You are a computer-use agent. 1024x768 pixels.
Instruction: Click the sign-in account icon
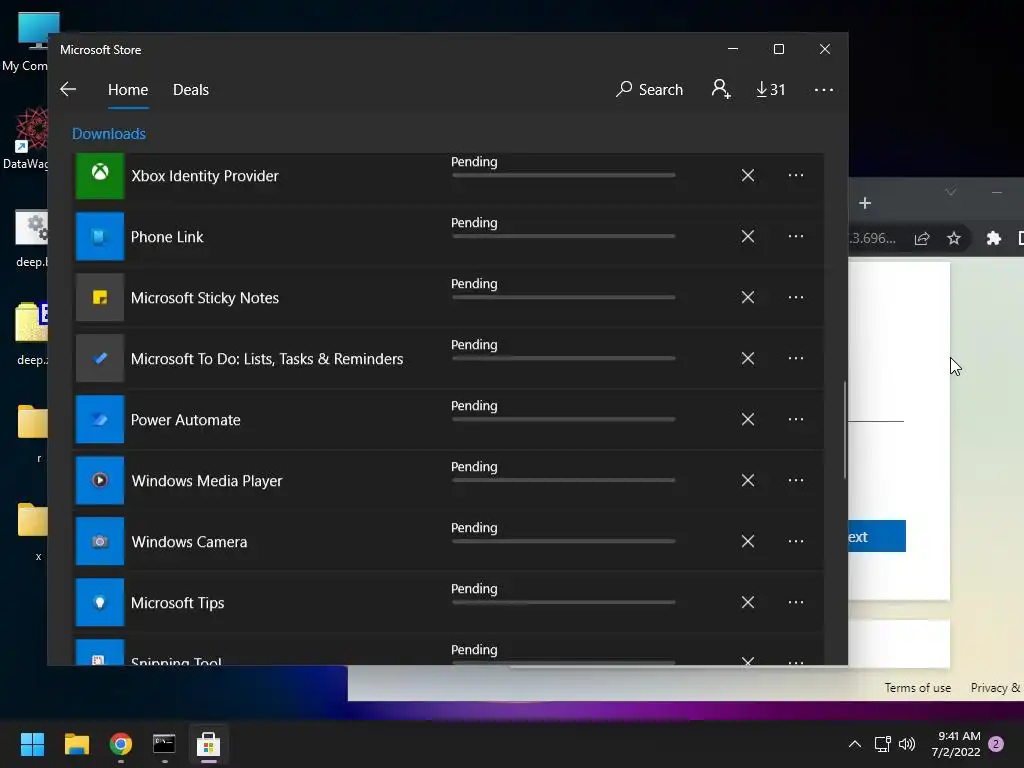pyautogui.click(x=721, y=89)
